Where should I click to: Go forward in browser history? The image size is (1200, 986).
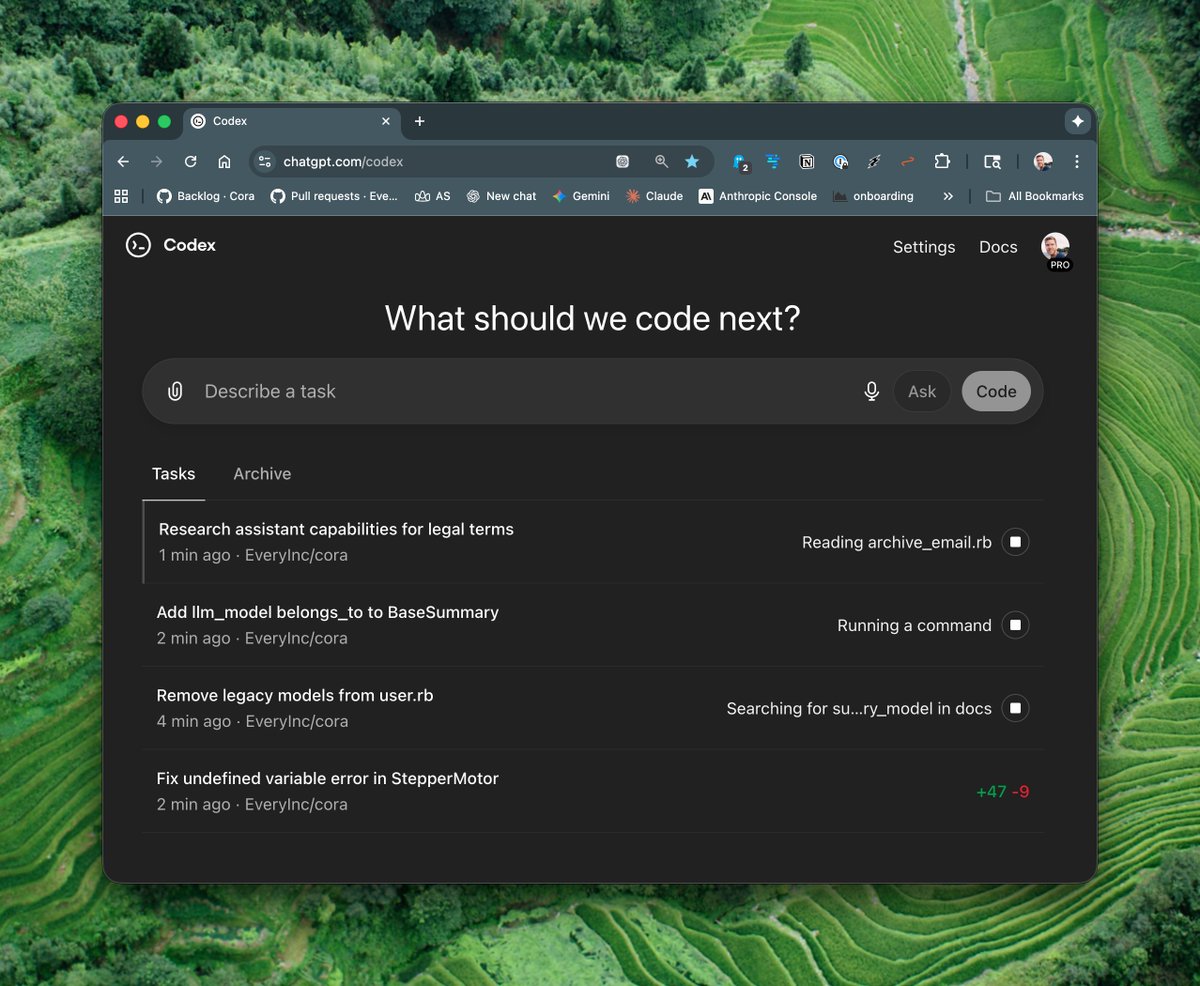point(156,161)
